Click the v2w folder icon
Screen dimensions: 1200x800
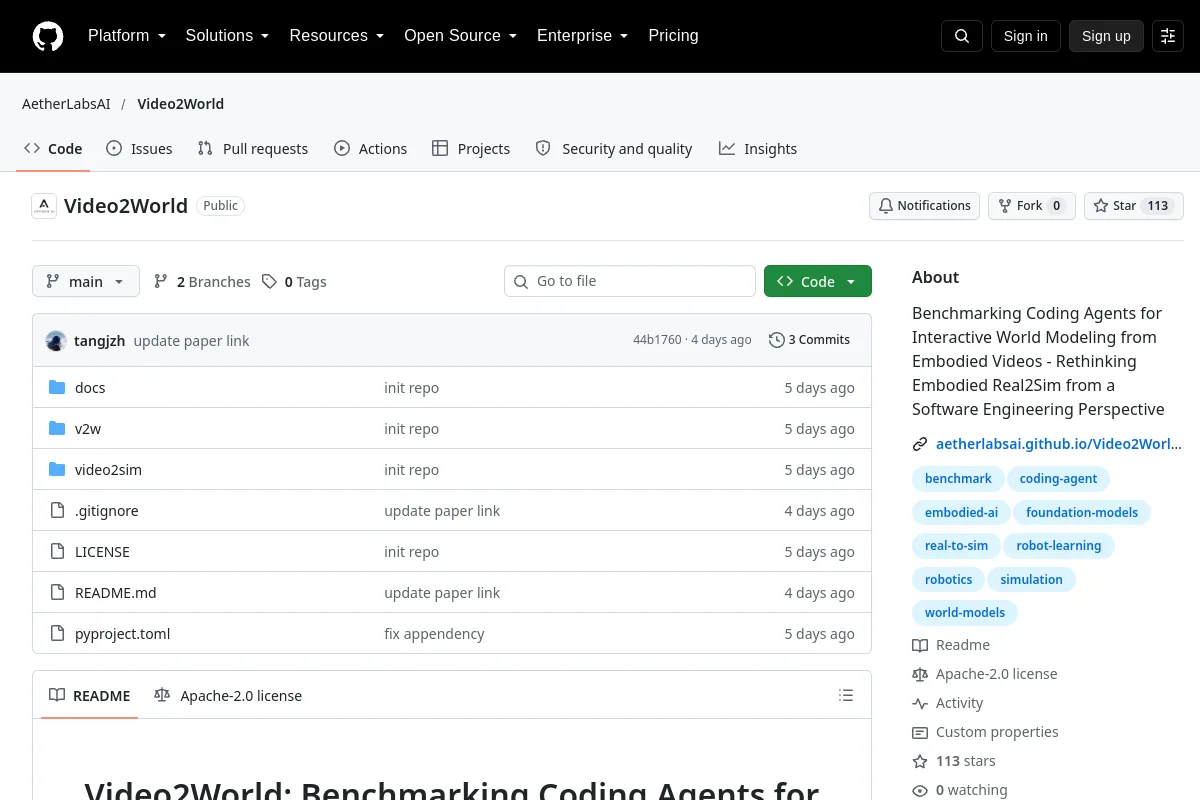click(57, 428)
